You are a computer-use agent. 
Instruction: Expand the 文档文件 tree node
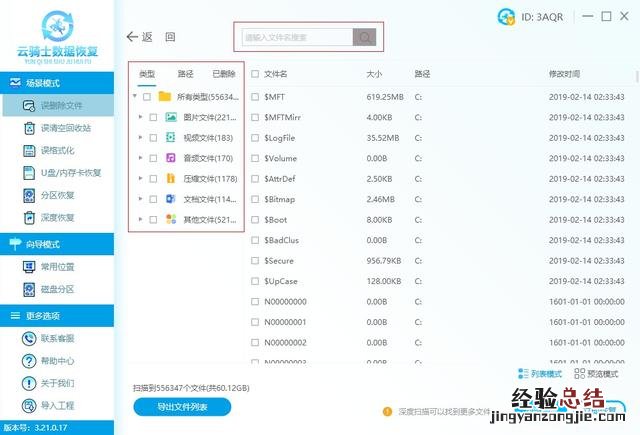click(x=140, y=199)
